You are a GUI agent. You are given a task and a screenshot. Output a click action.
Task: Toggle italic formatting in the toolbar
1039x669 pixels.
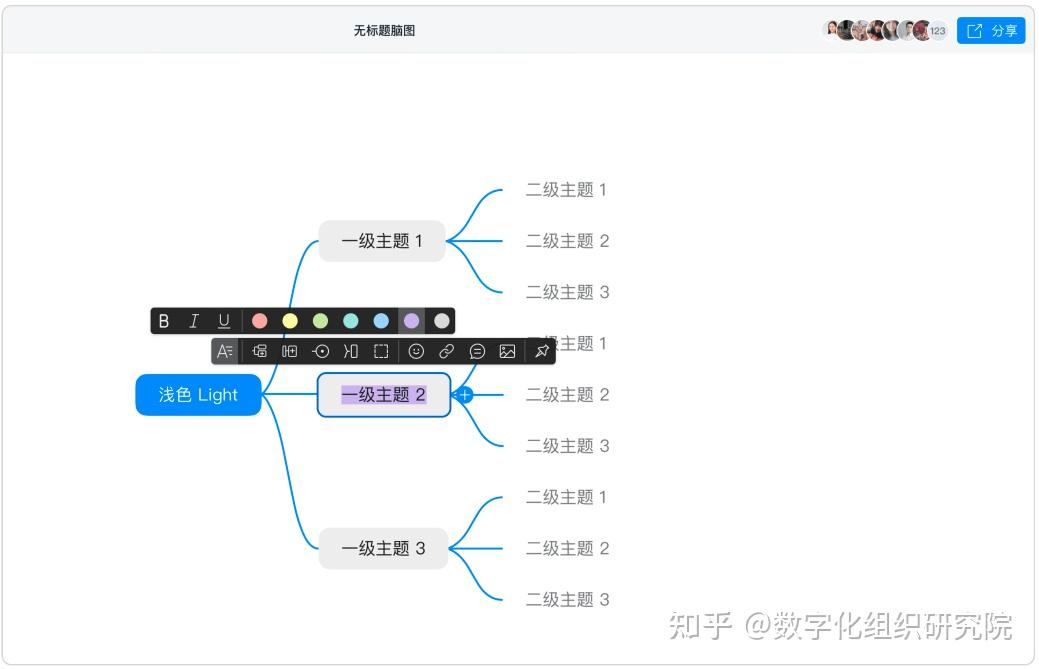point(193,321)
